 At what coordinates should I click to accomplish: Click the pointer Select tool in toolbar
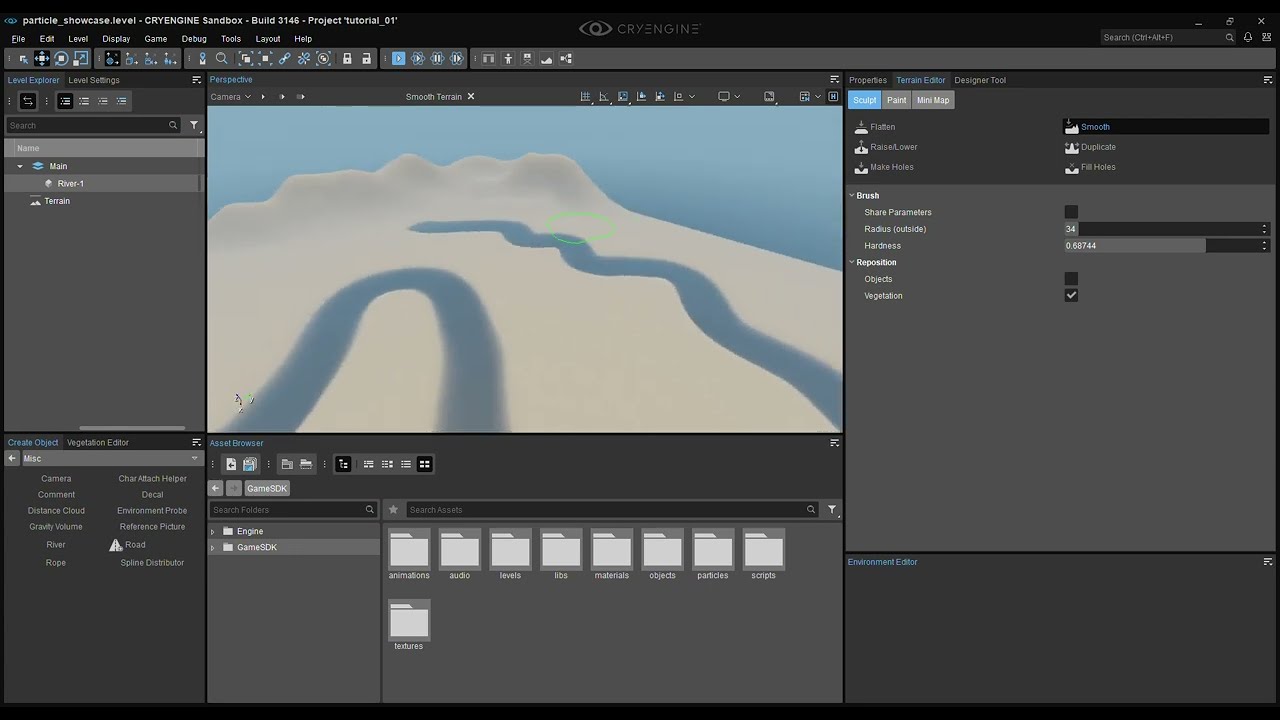(x=23, y=59)
